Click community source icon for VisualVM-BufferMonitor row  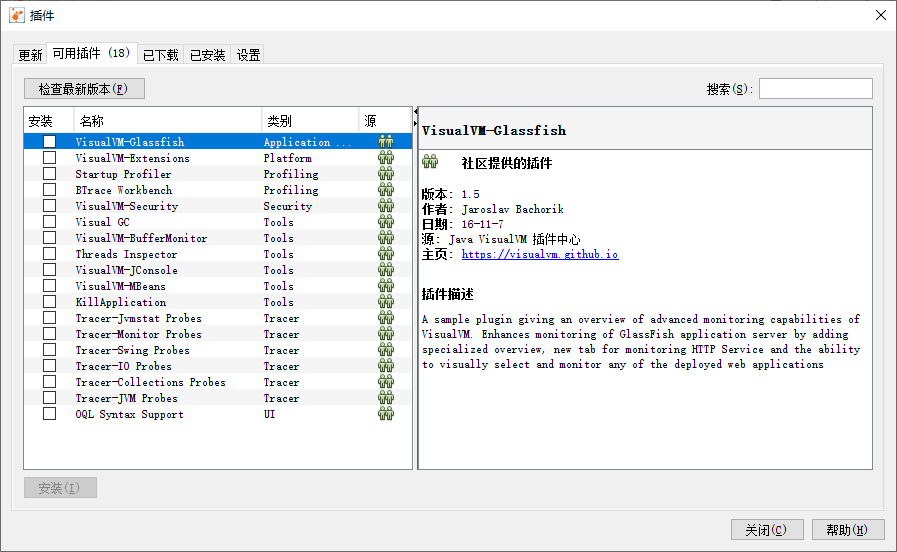coord(386,237)
